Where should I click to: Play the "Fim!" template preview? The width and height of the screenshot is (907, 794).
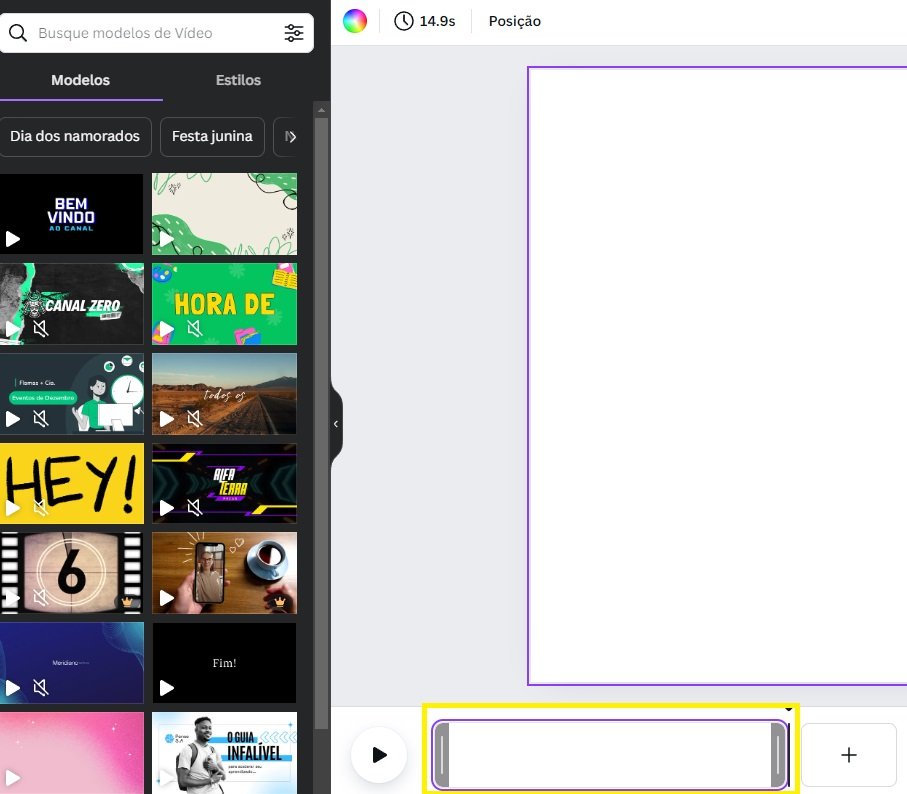pyautogui.click(x=168, y=688)
